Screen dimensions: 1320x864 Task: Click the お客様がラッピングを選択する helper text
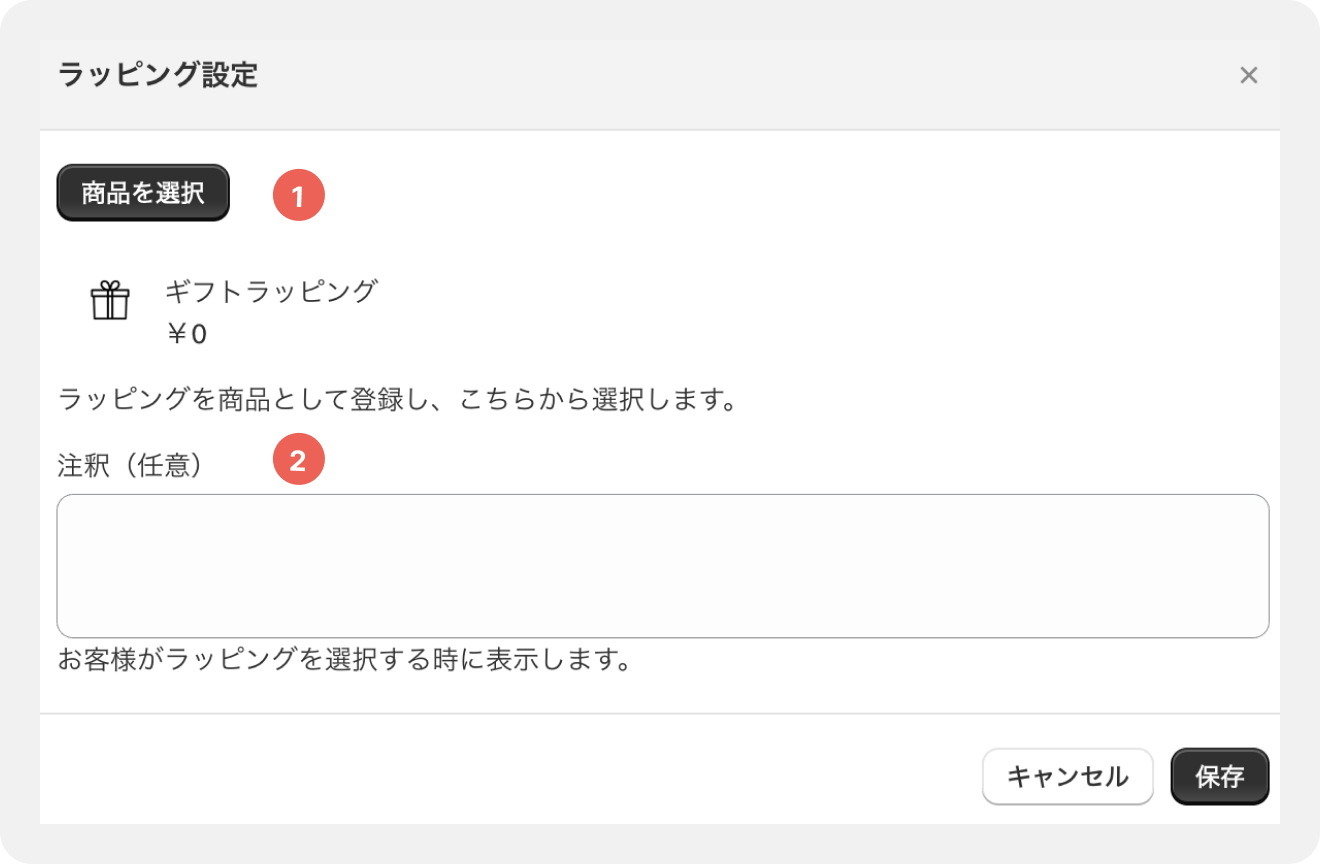[344, 661]
